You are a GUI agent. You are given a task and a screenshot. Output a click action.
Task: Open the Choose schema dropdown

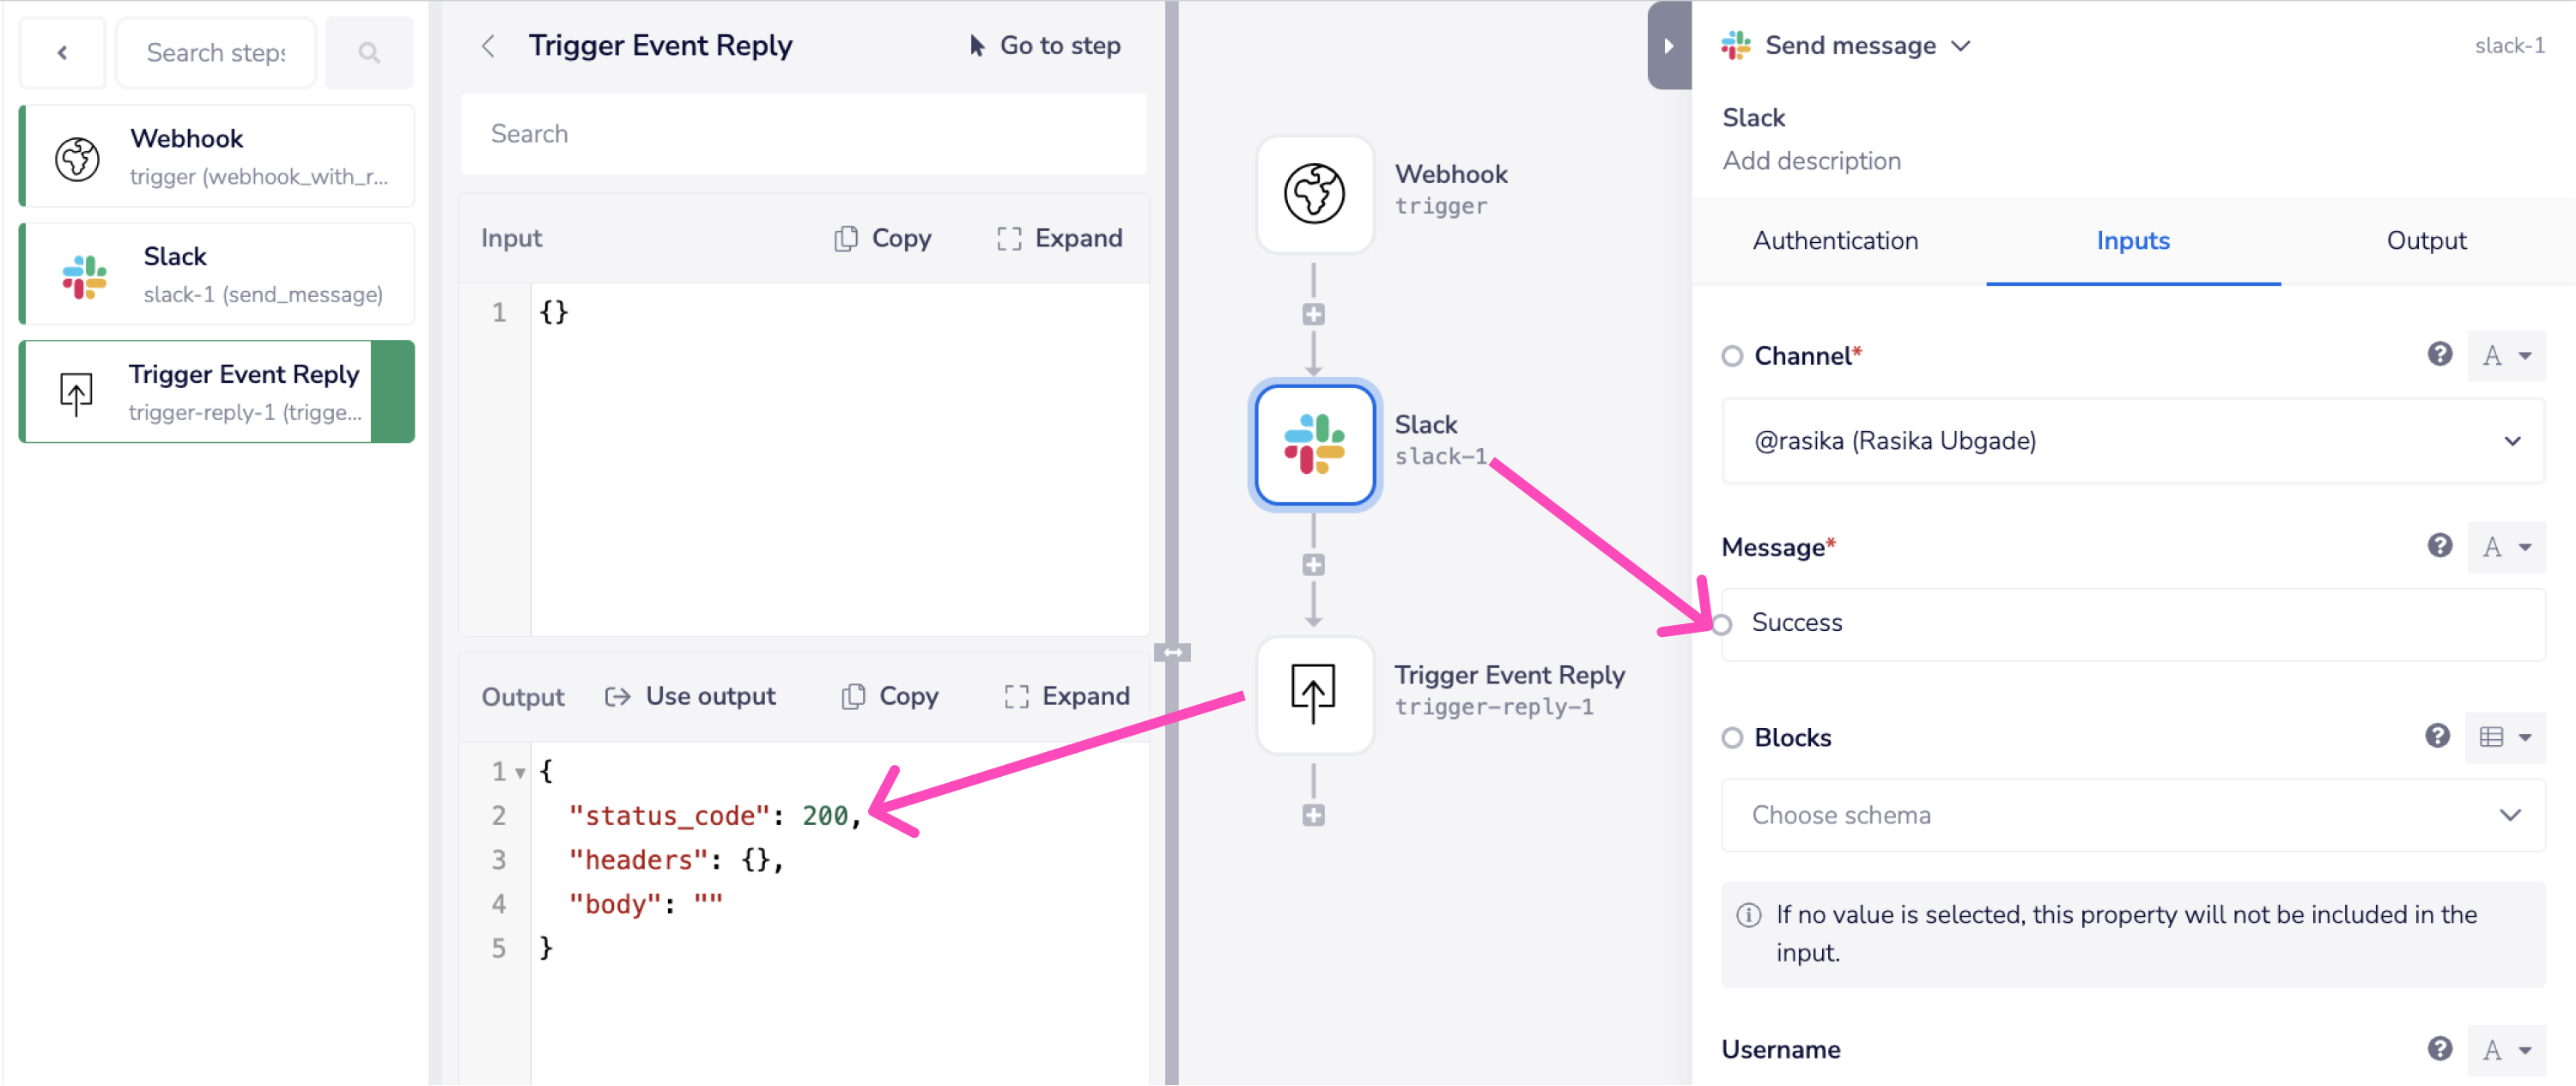click(x=2132, y=815)
